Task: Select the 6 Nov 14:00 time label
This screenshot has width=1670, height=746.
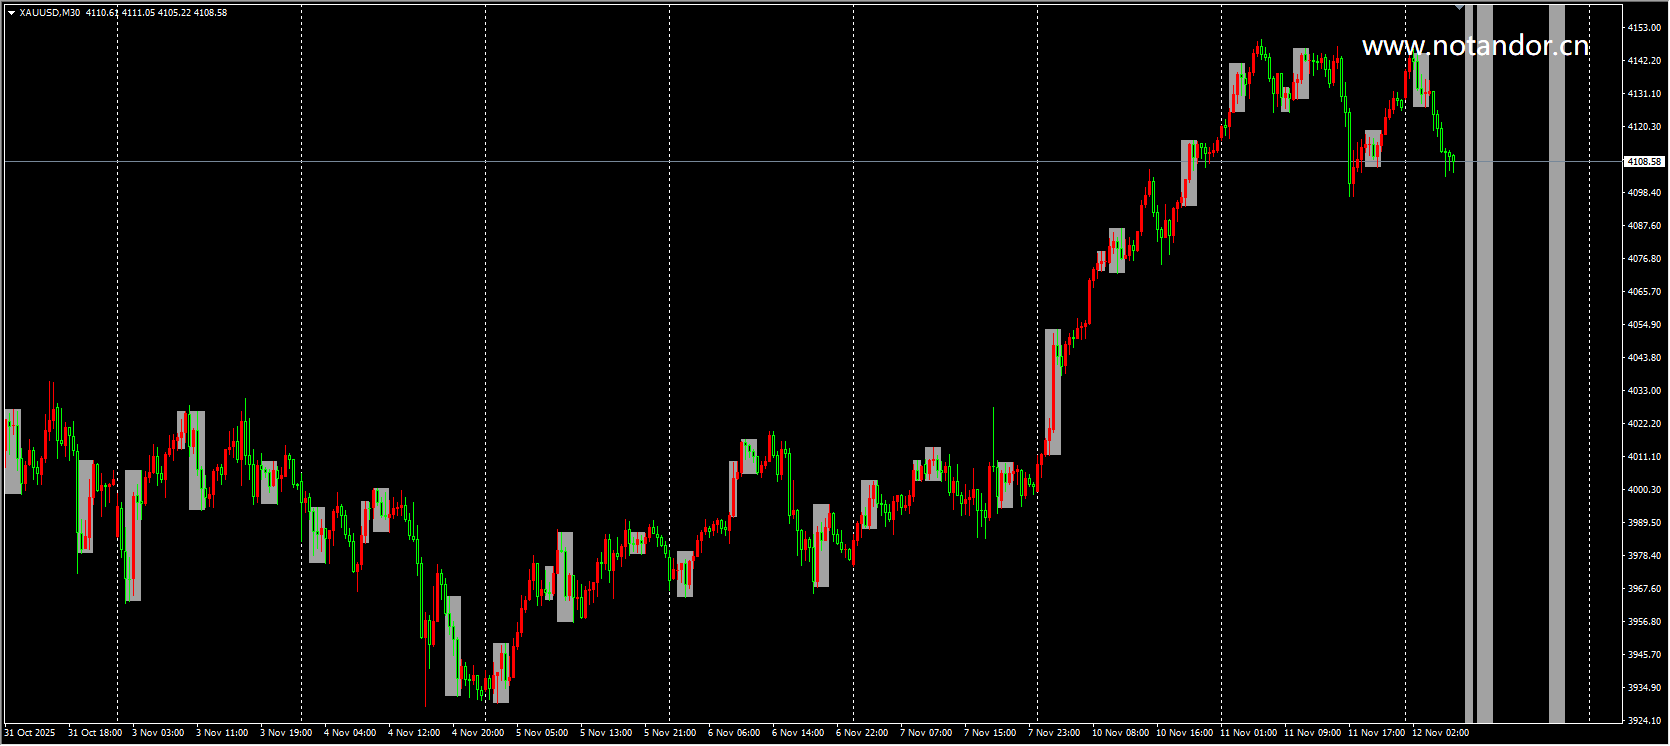Action: (x=798, y=733)
